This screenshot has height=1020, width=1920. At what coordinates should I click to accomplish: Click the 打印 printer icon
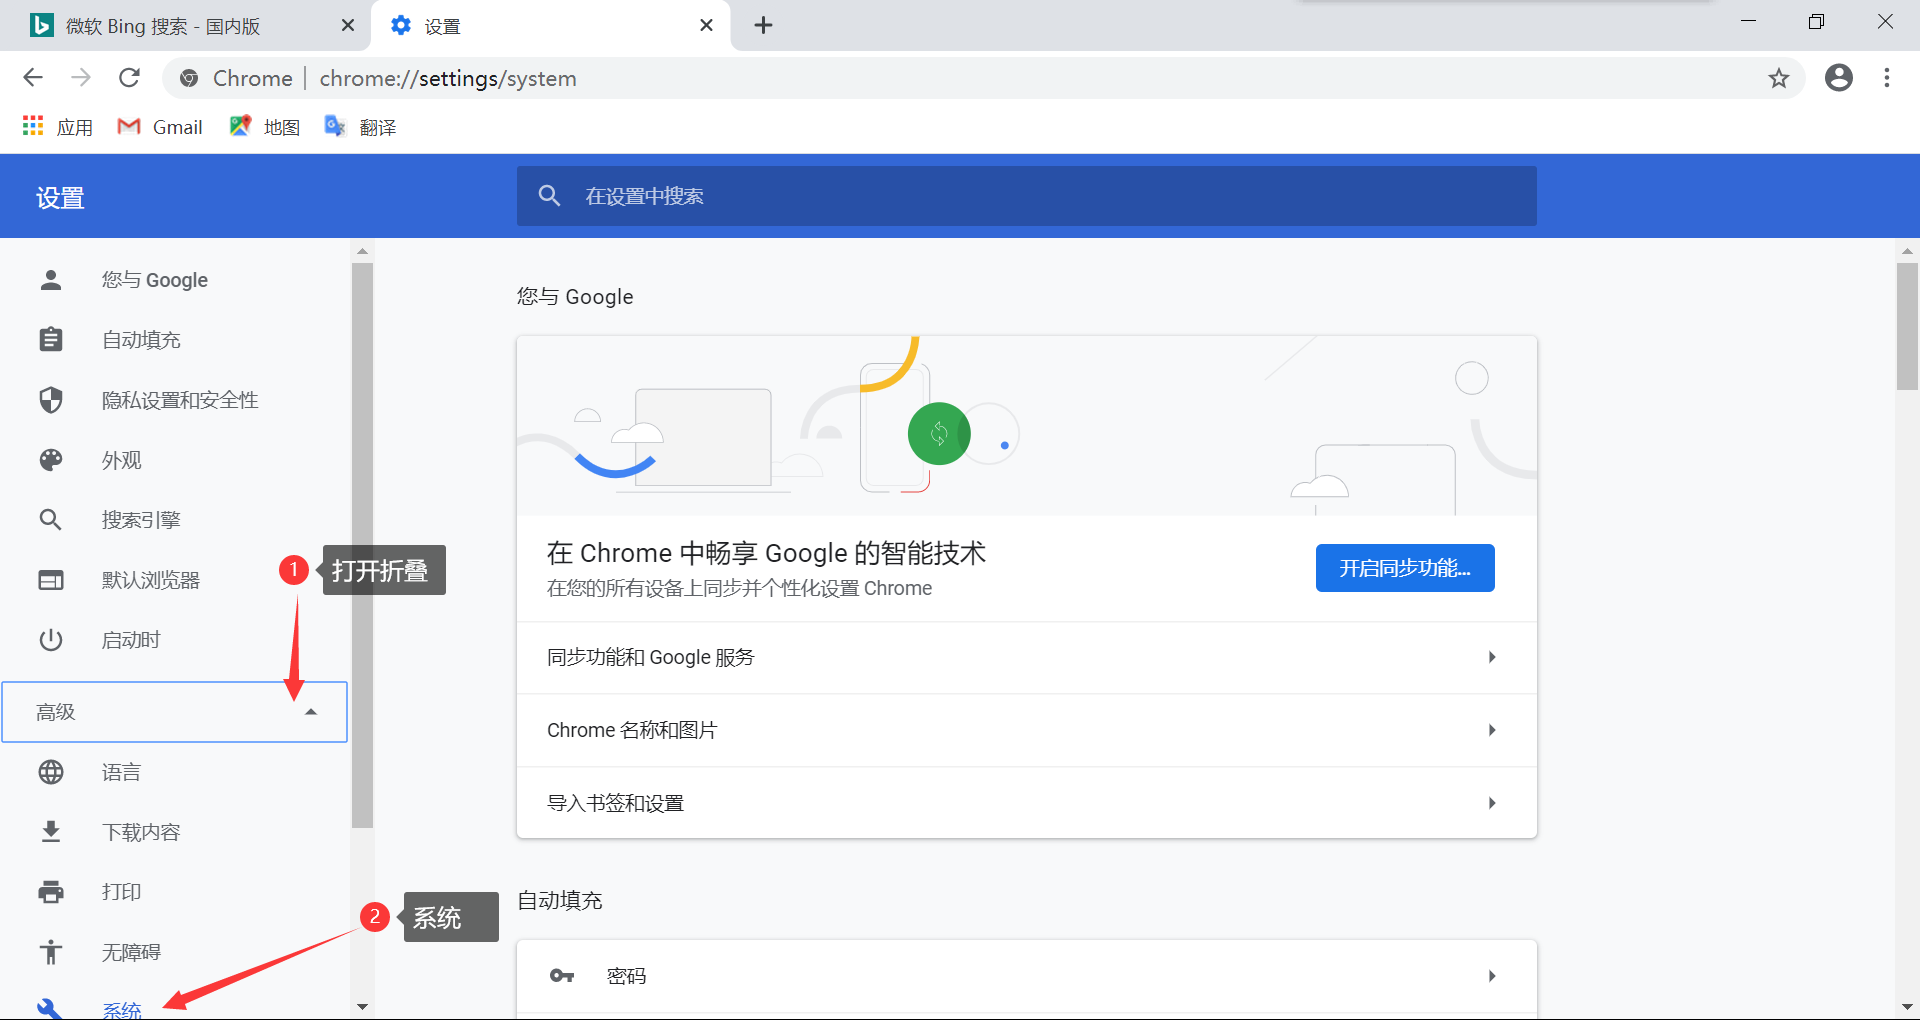pyautogui.click(x=51, y=891)
